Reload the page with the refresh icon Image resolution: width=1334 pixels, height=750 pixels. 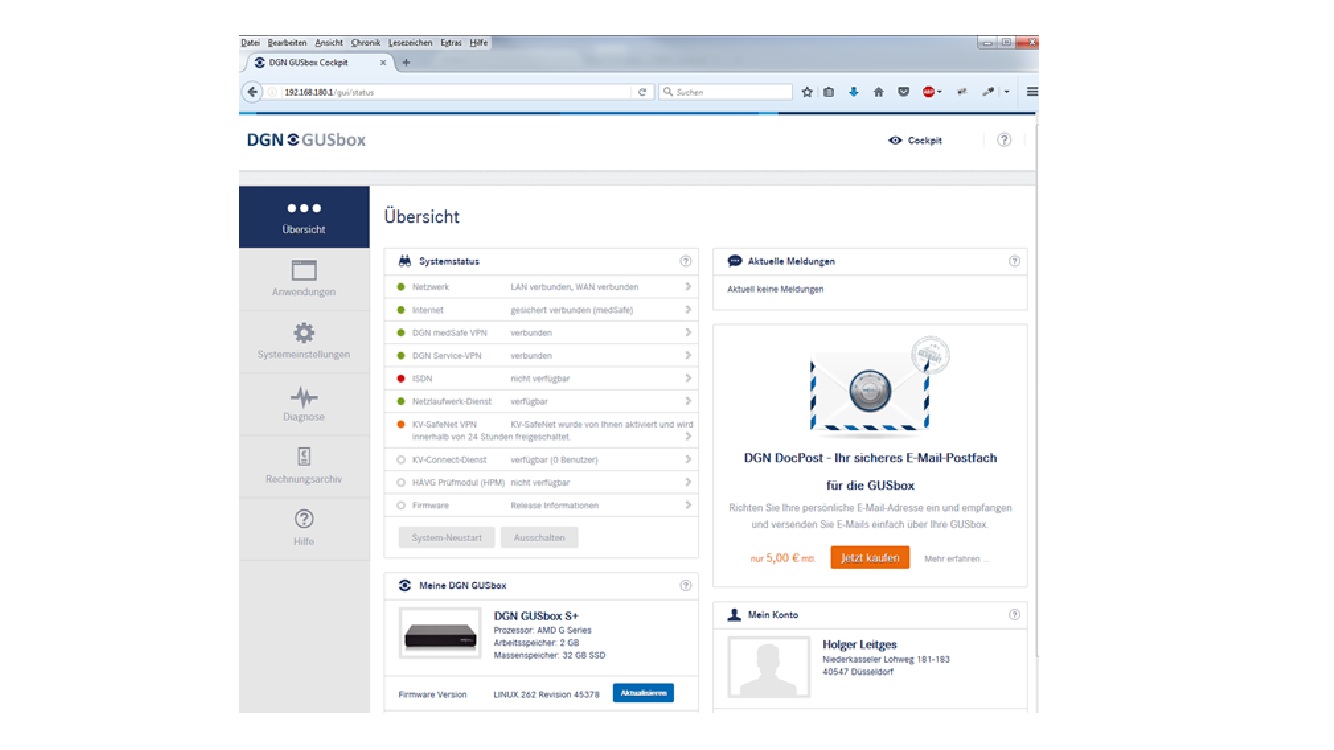pos(643,92)
